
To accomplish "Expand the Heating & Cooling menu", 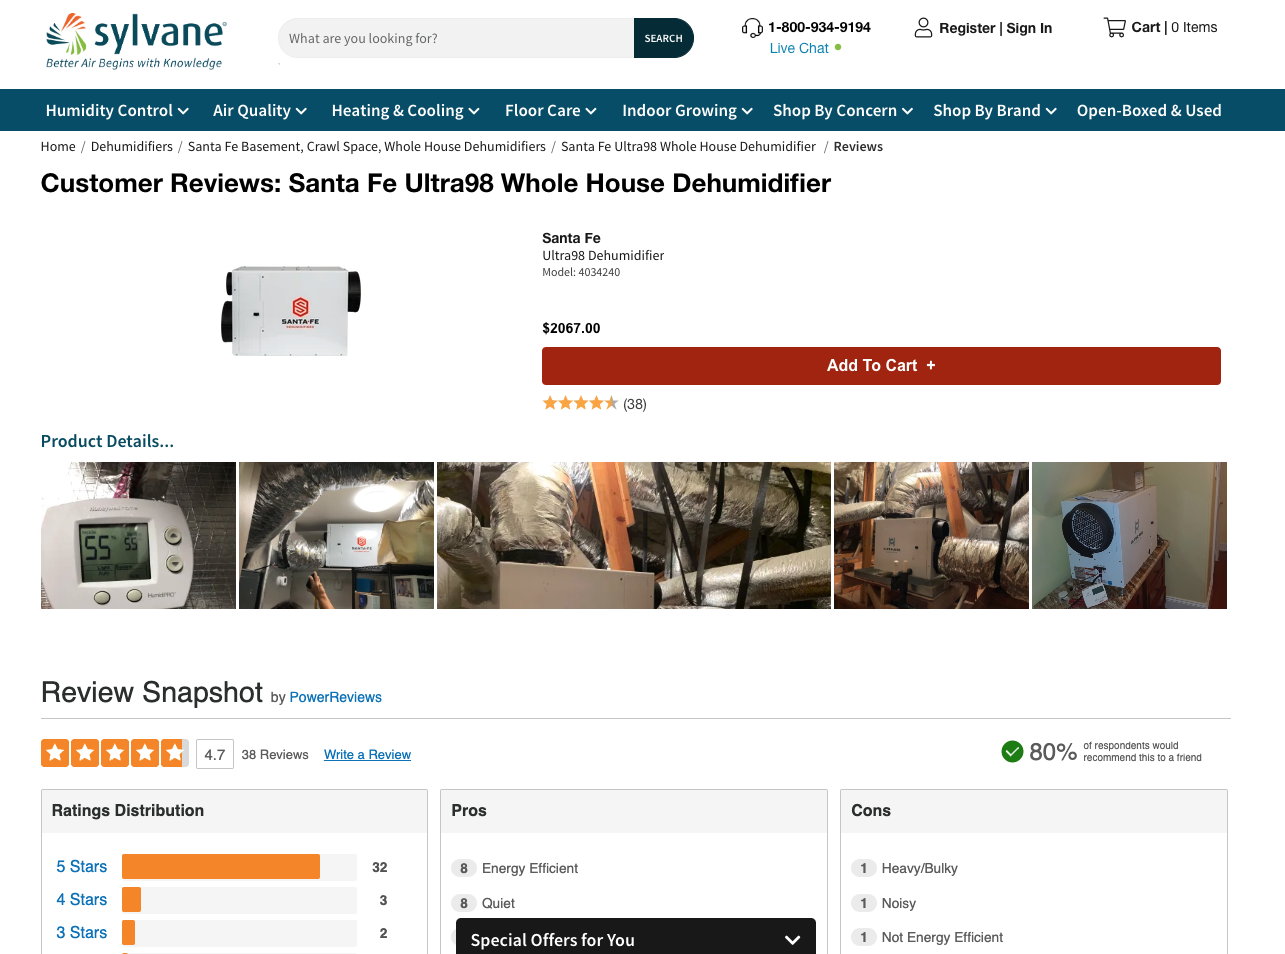I will click(405, 110).
